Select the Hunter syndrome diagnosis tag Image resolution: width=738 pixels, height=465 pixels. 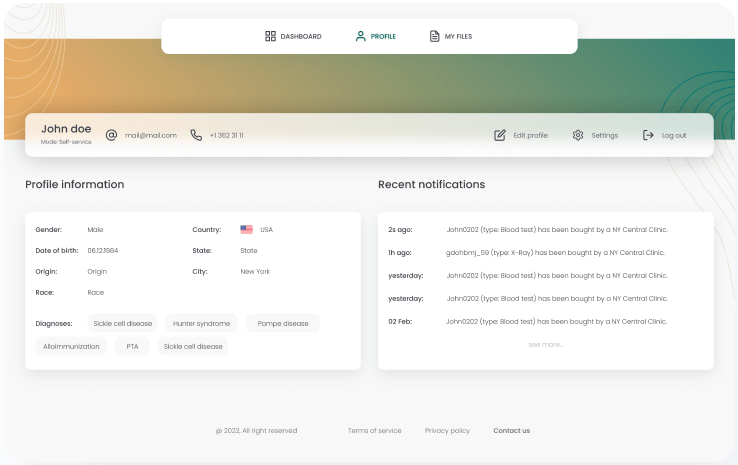[x=201, y=323]
